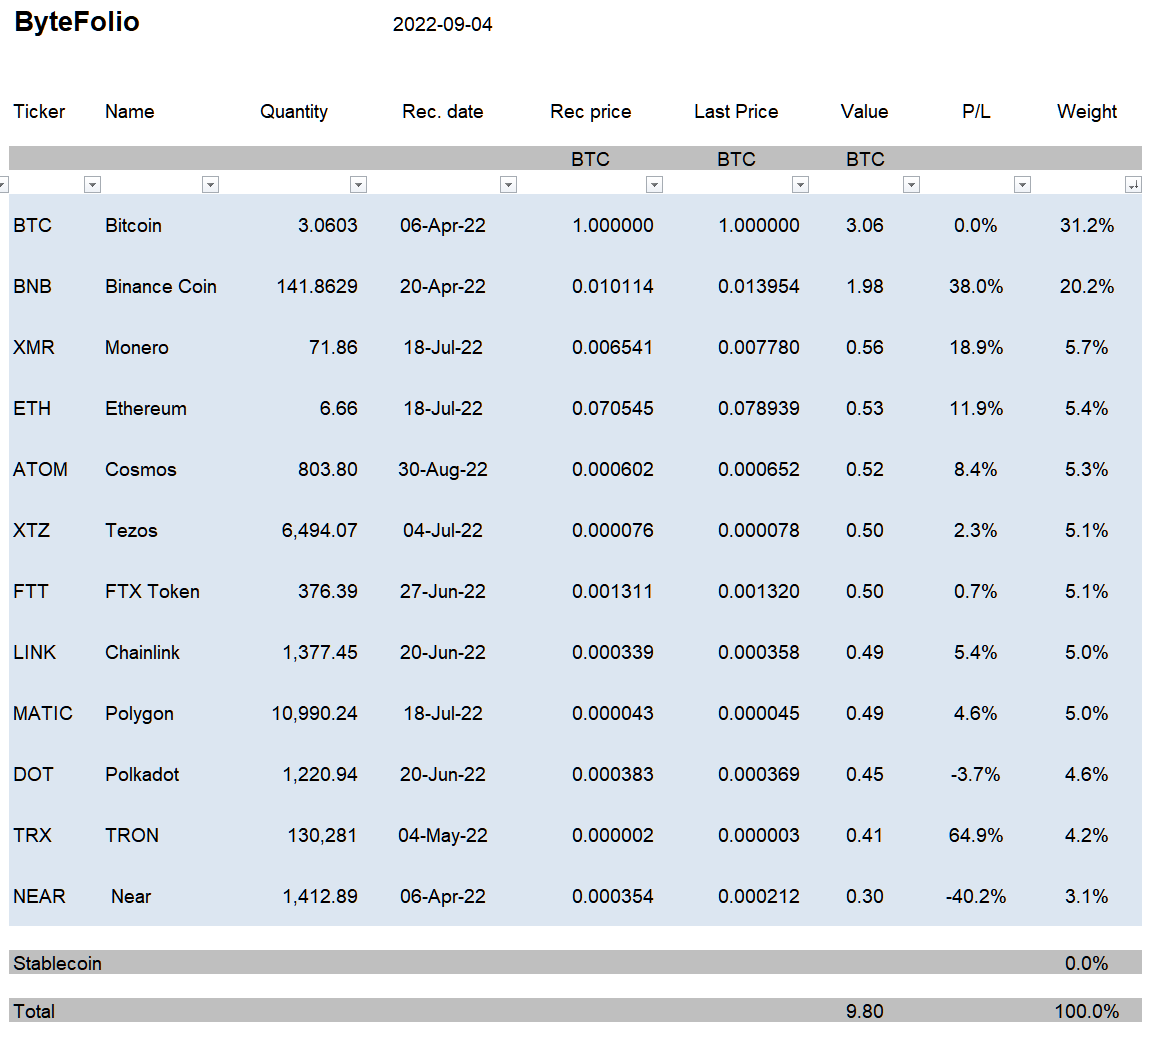
Task: Select the Total value 9.80
Action: coord(865,1011)
